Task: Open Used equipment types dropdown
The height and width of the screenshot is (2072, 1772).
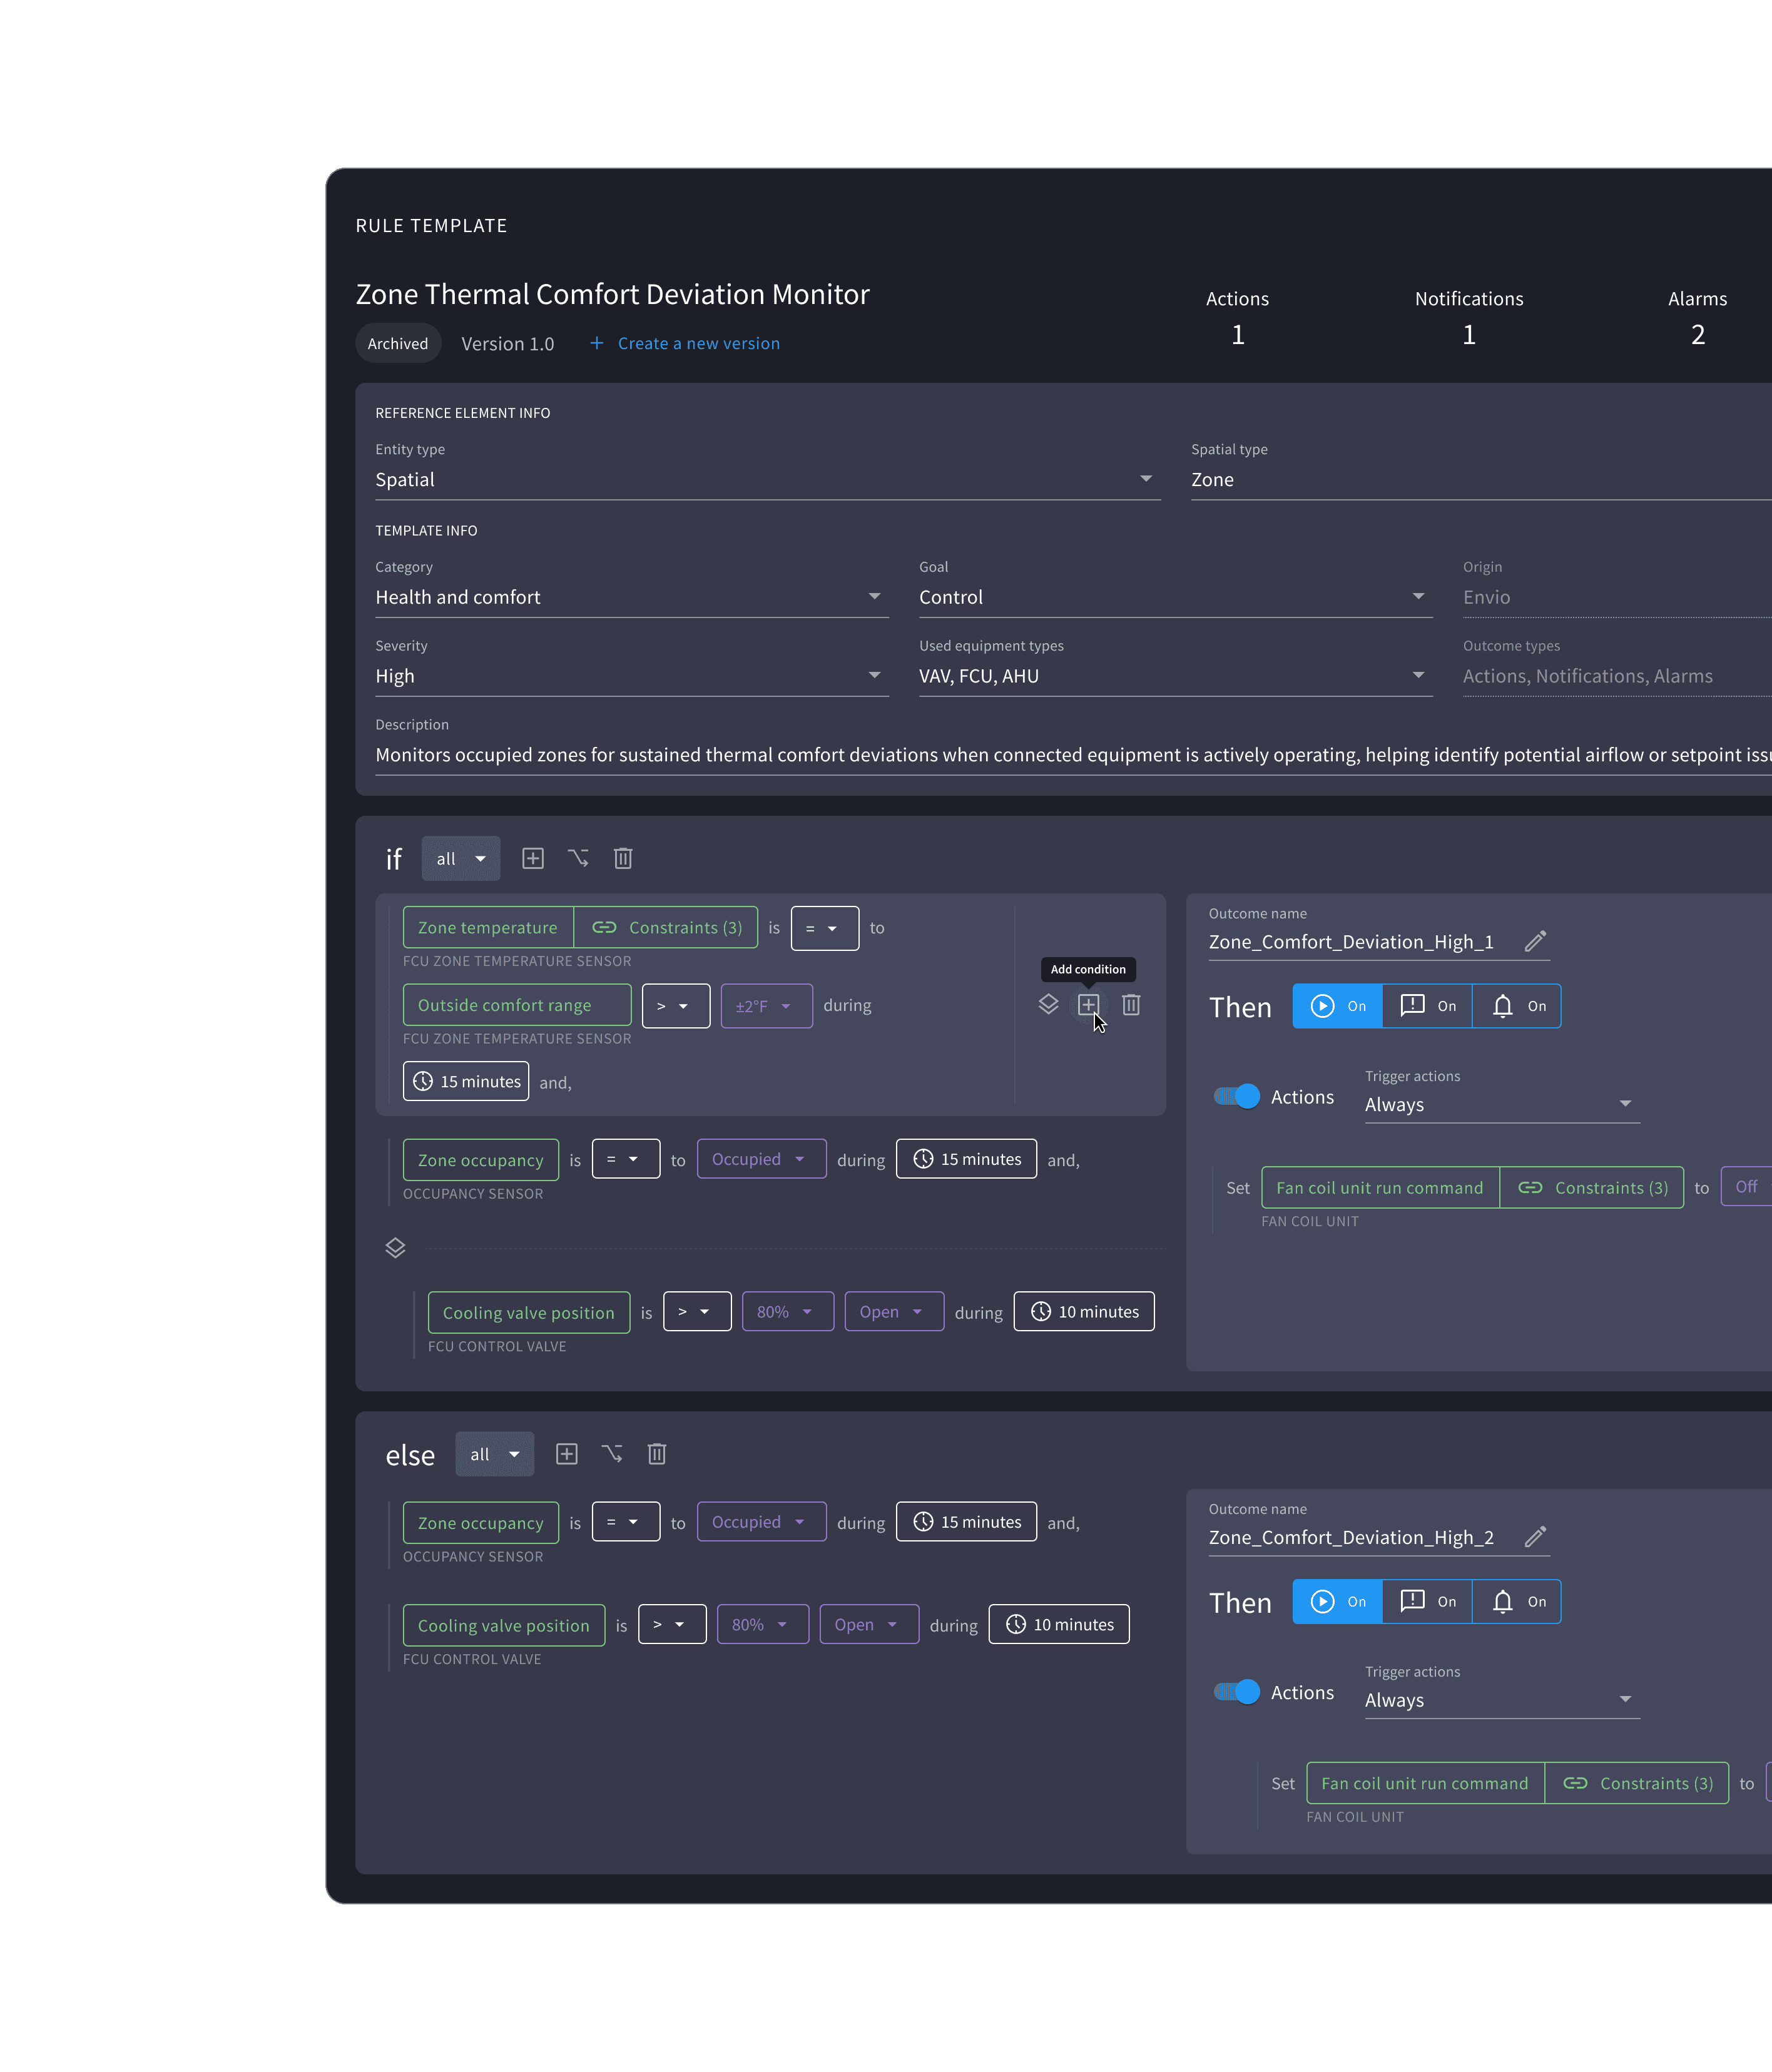Action: click(1176, 676)
